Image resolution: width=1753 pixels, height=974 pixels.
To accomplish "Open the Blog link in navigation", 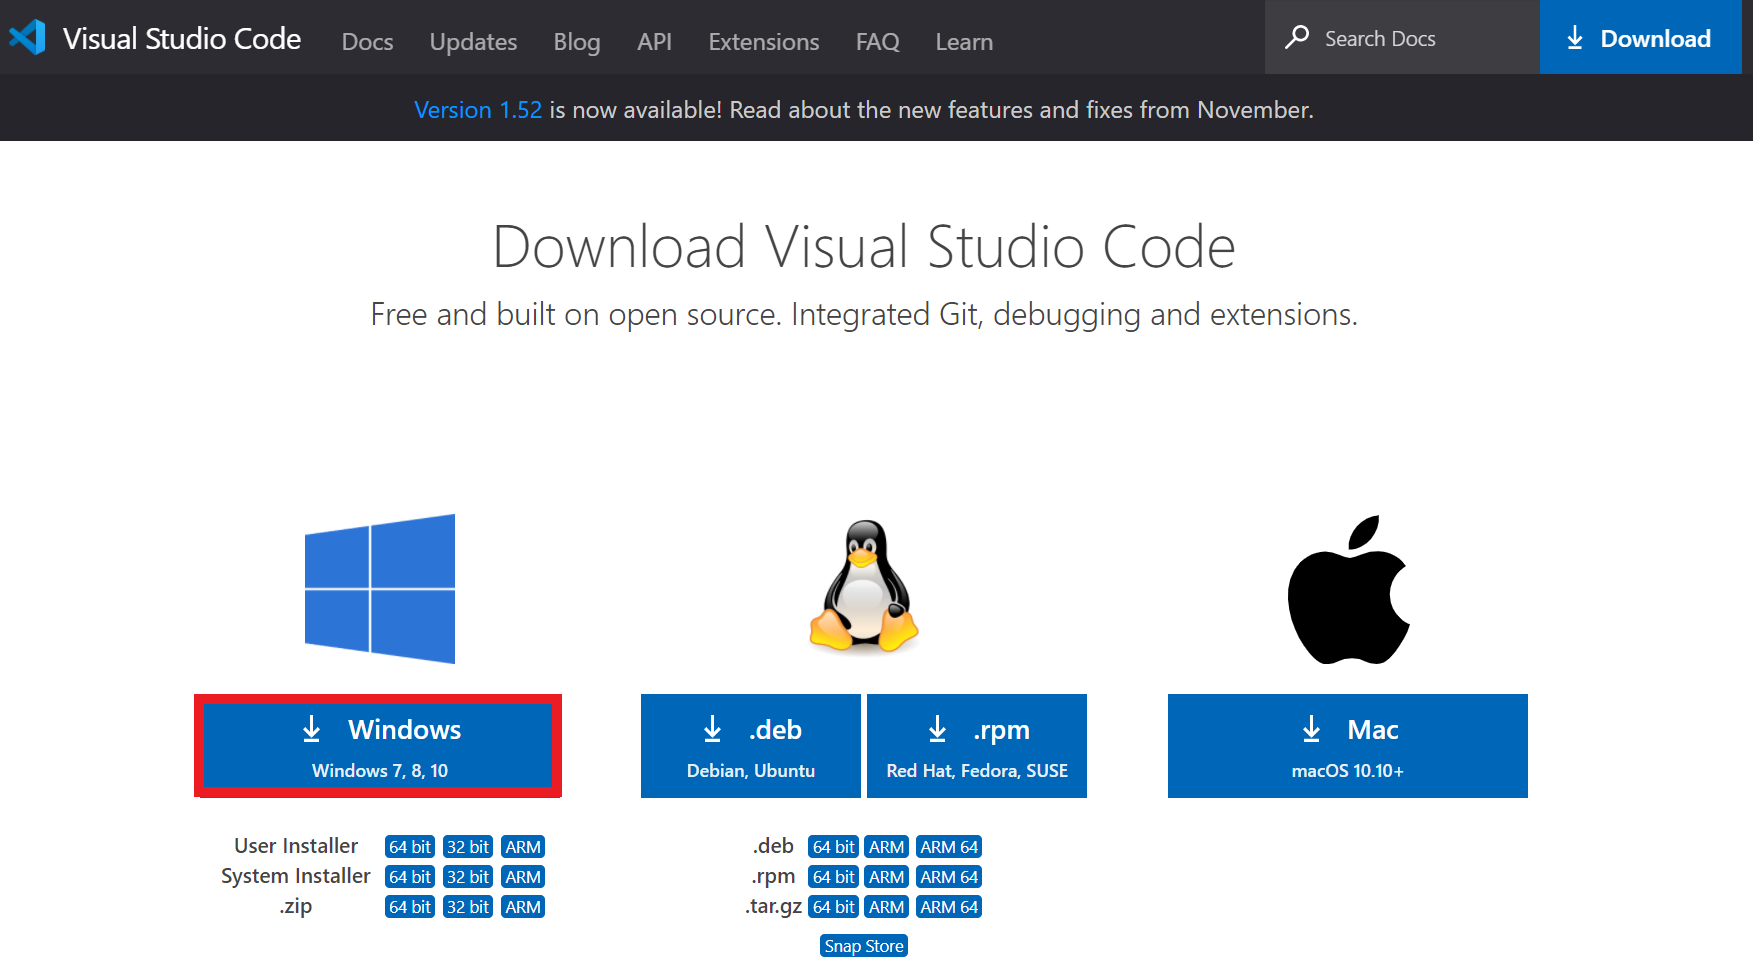I will tap(577, 42).
